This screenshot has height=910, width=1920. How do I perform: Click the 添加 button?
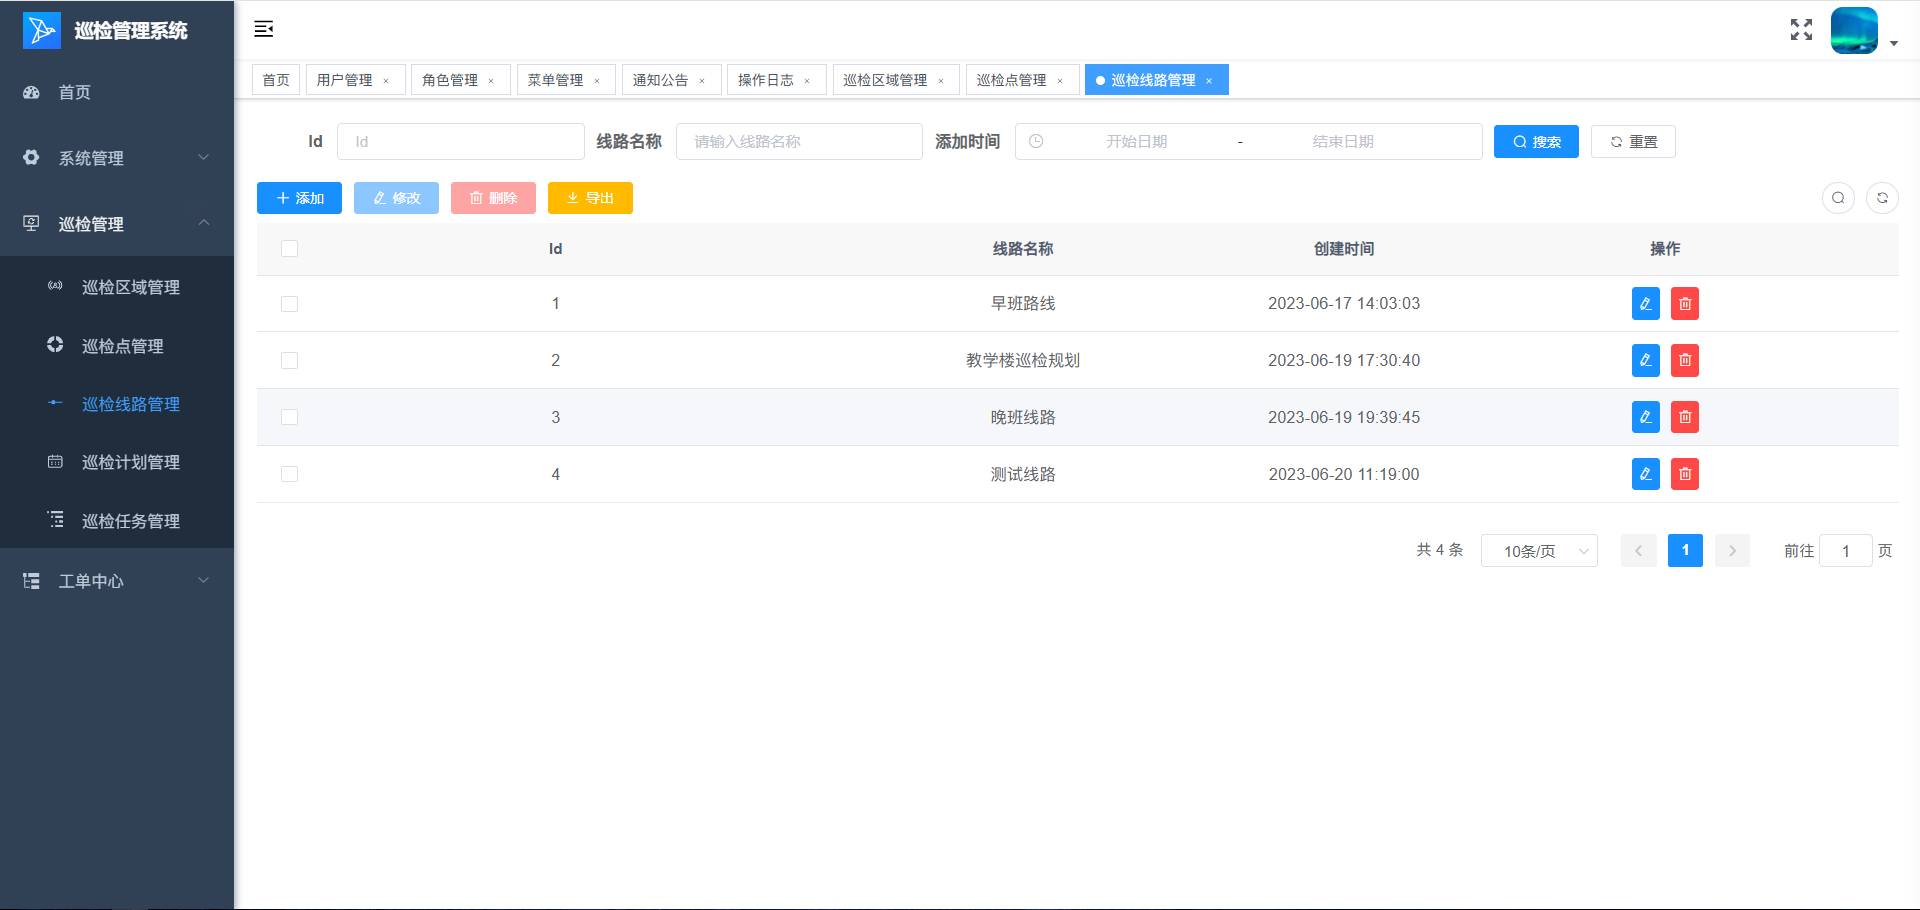(299, 198)
